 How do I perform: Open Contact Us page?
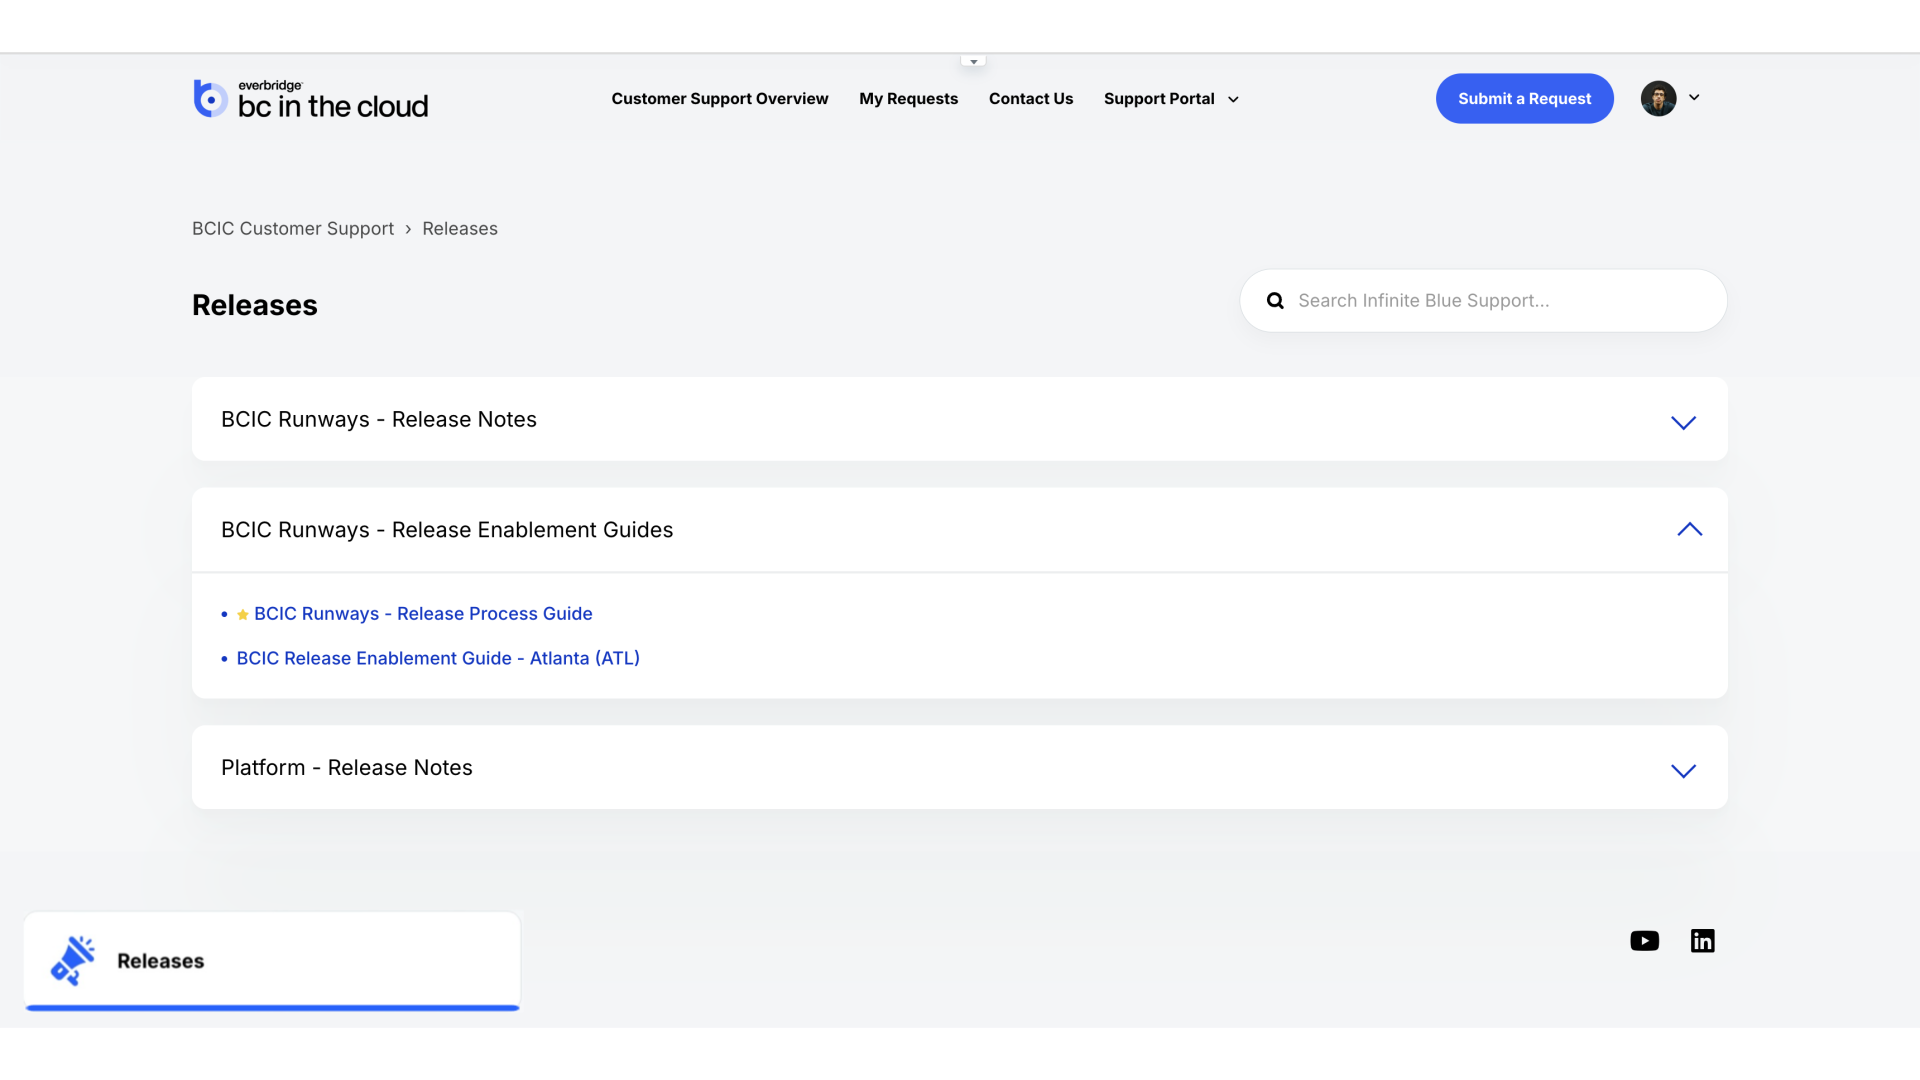pyautogui.click(x=1031, y=99)
